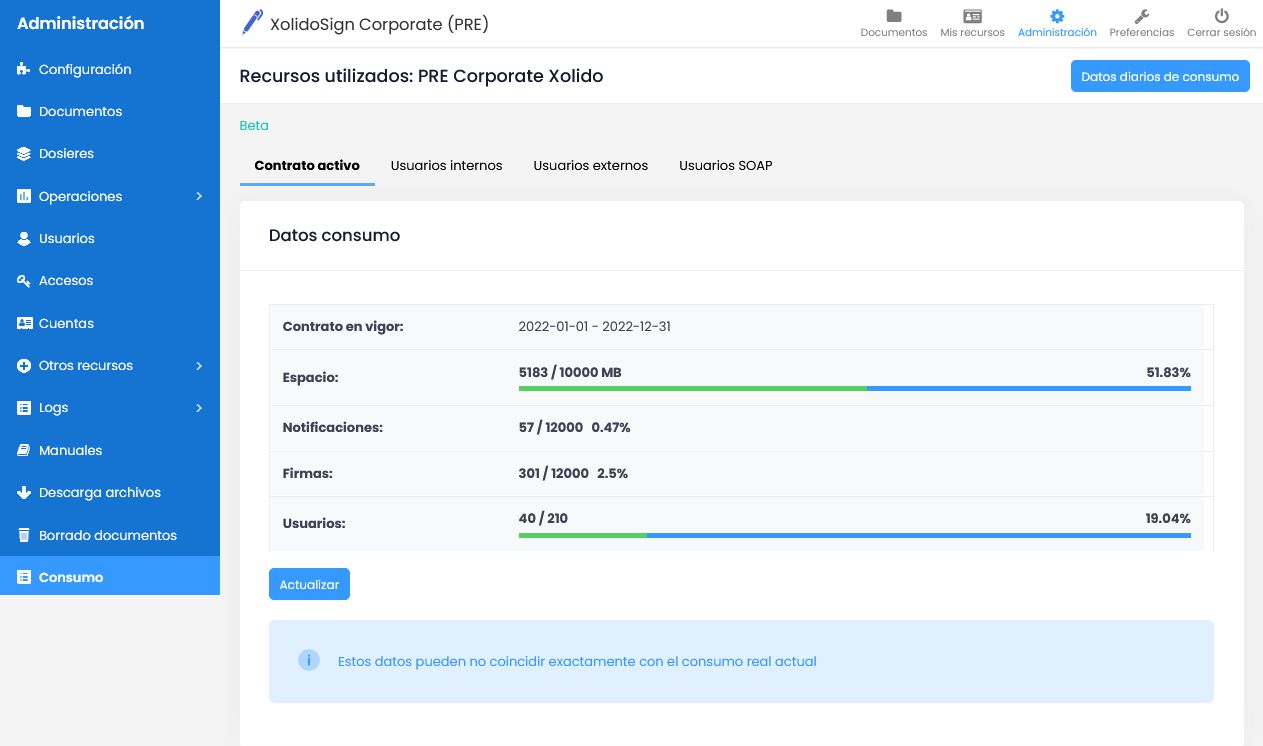Click the Manuales book icon
Viewport: 1263px width, 746px height.
[24, 451]
